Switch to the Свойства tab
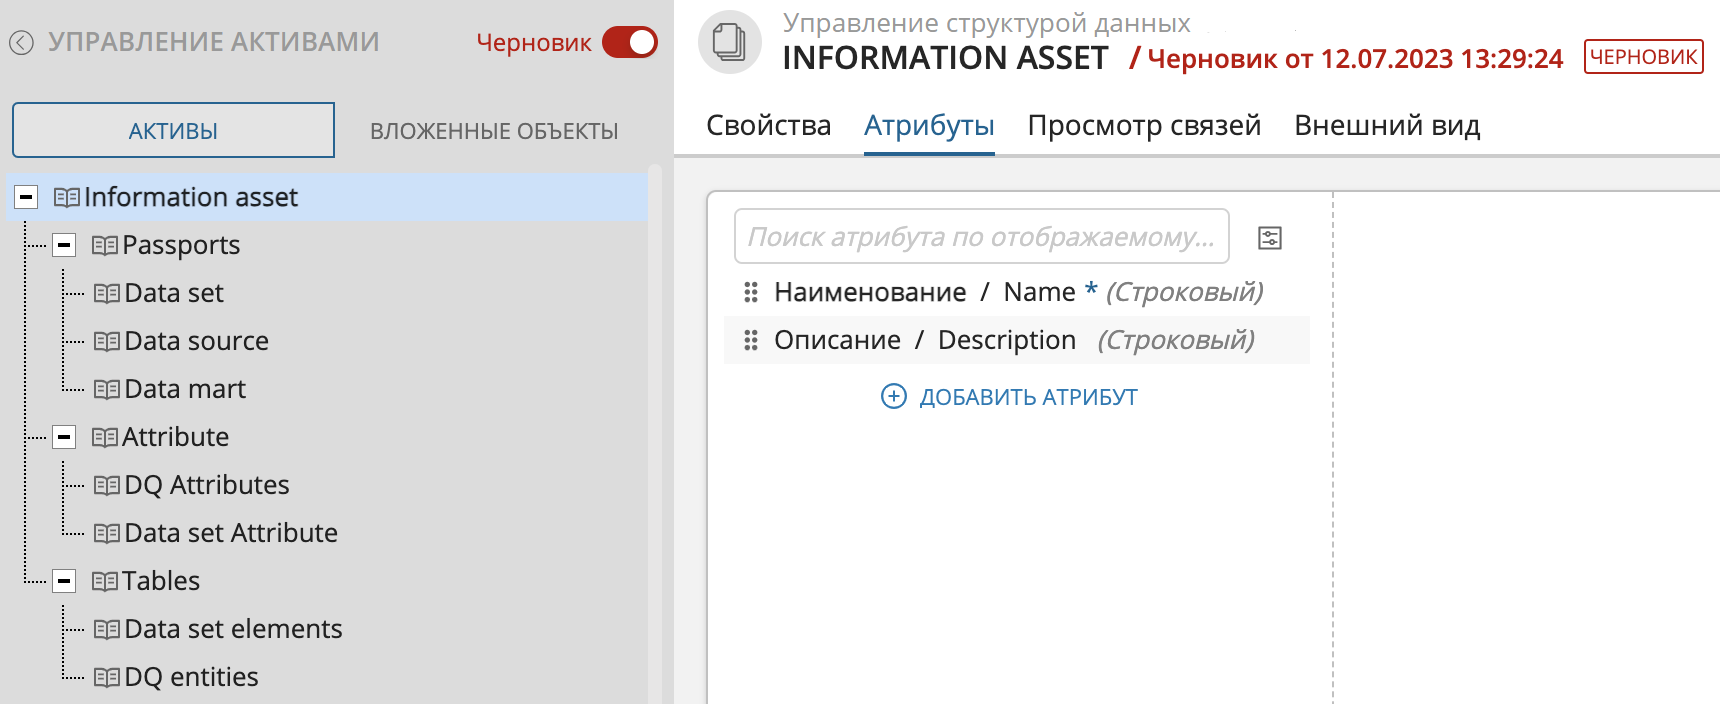This screenshot has width=1720, height=704. click(x=768, y=126)
